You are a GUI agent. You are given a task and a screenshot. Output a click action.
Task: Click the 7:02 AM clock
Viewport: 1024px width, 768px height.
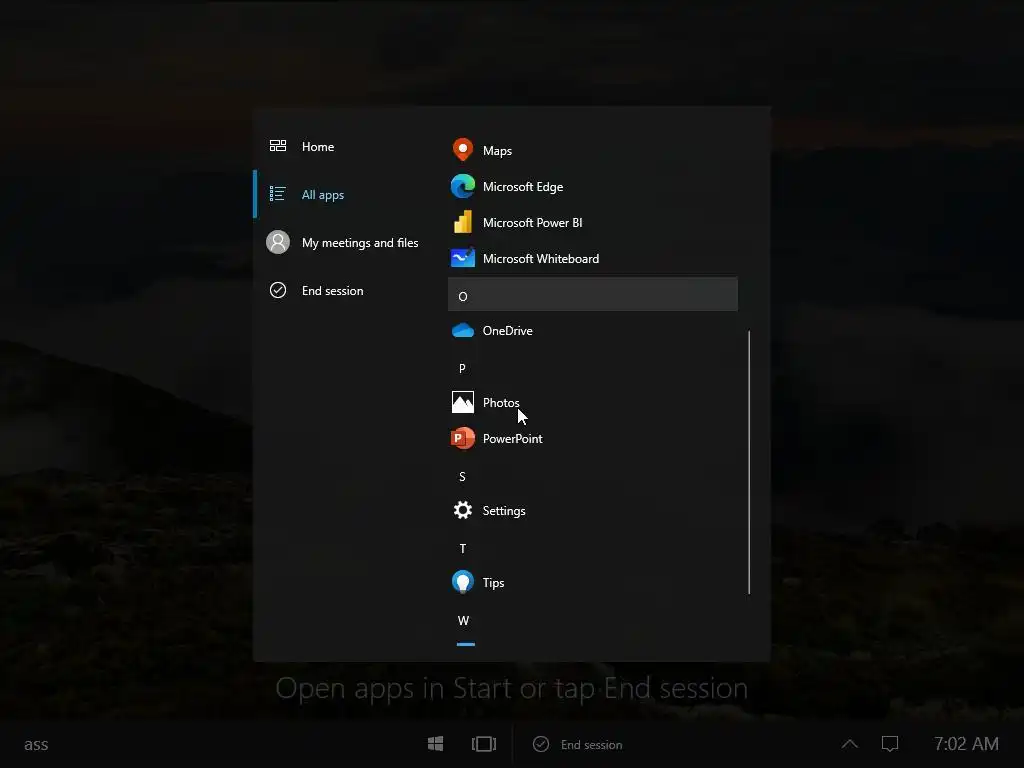coord(966,744)
